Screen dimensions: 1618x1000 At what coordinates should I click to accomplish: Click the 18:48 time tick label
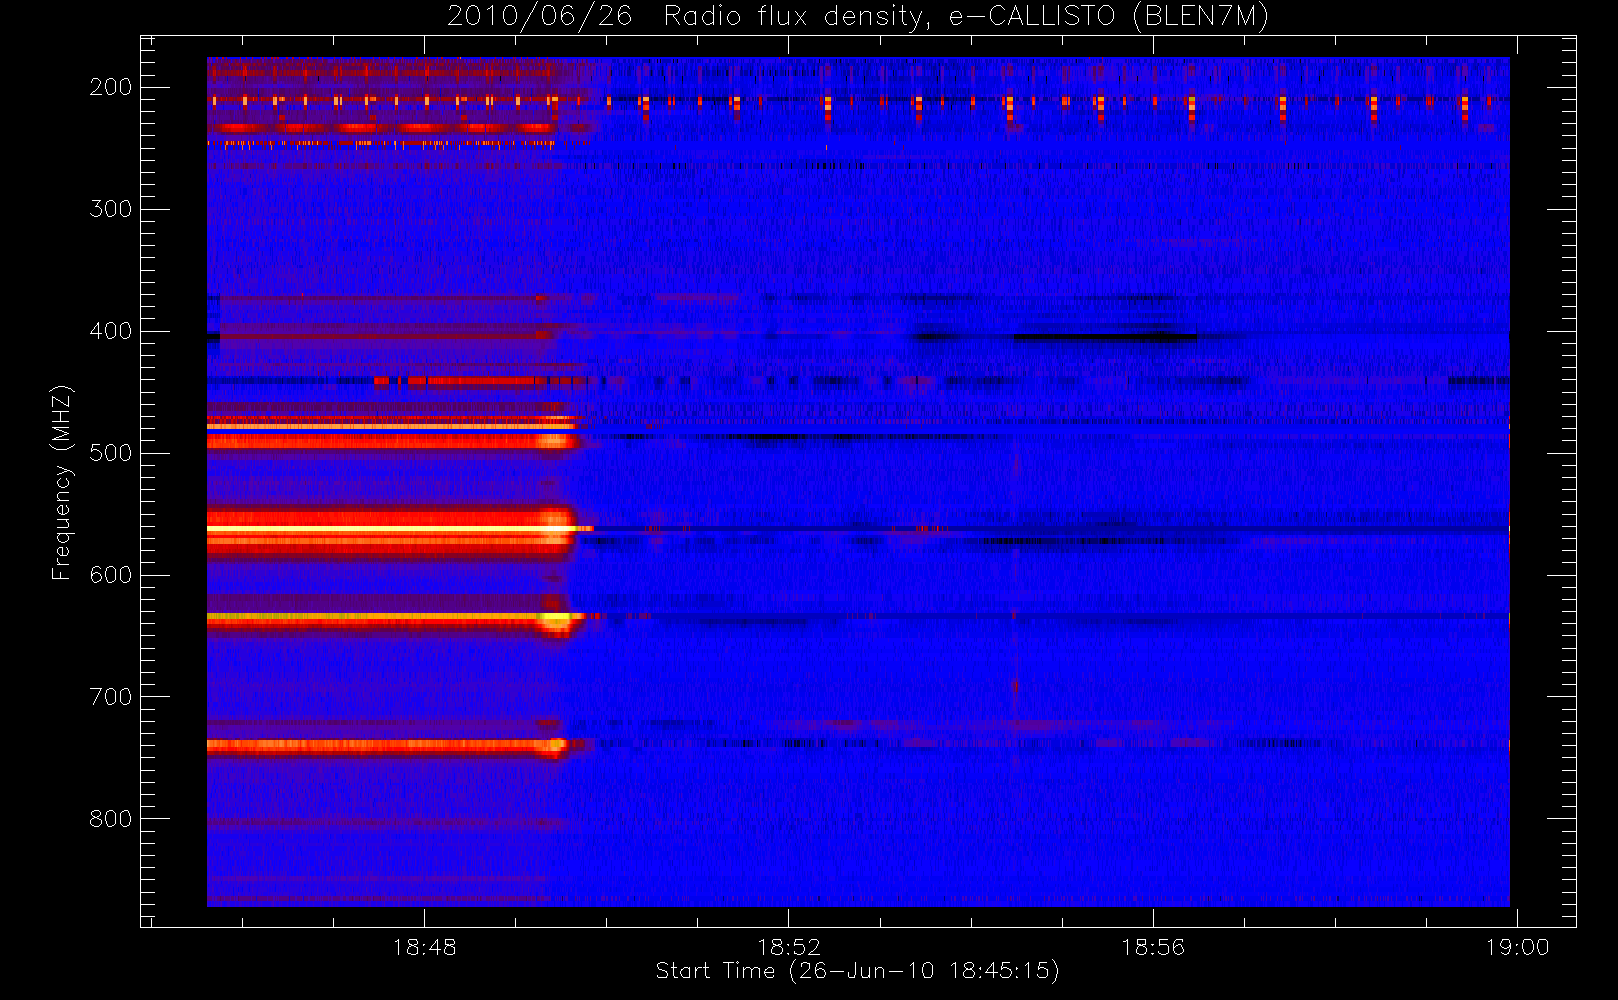(424, 947)
